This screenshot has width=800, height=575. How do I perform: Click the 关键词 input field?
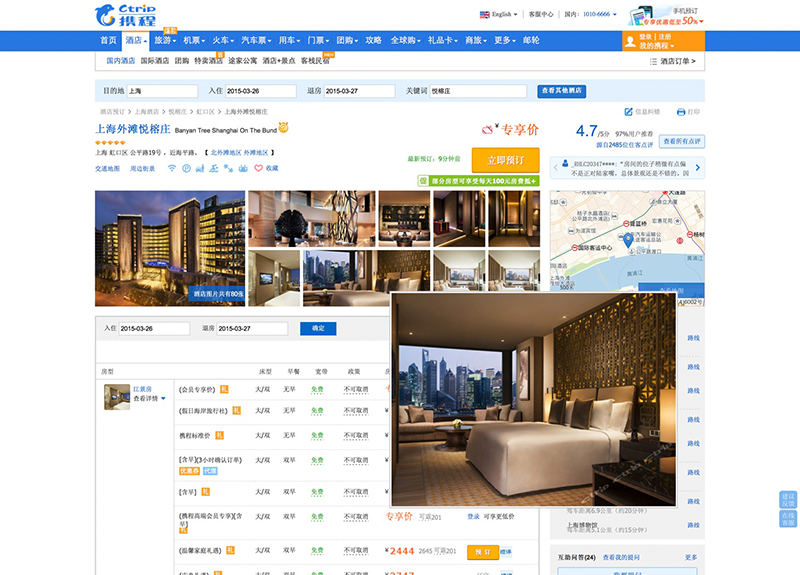point(478,91)
